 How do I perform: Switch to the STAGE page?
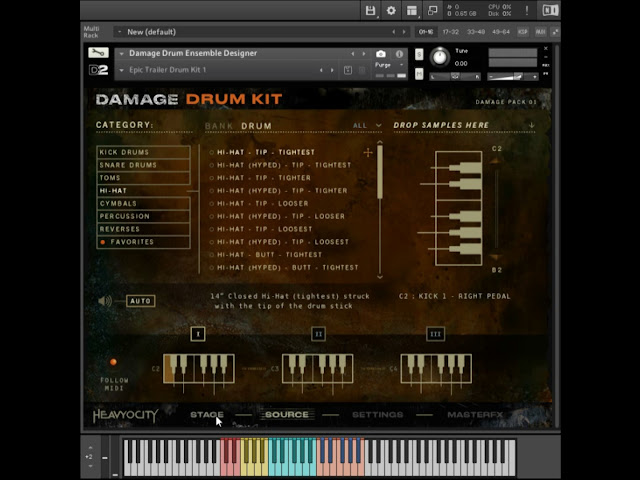click(207, 415)
